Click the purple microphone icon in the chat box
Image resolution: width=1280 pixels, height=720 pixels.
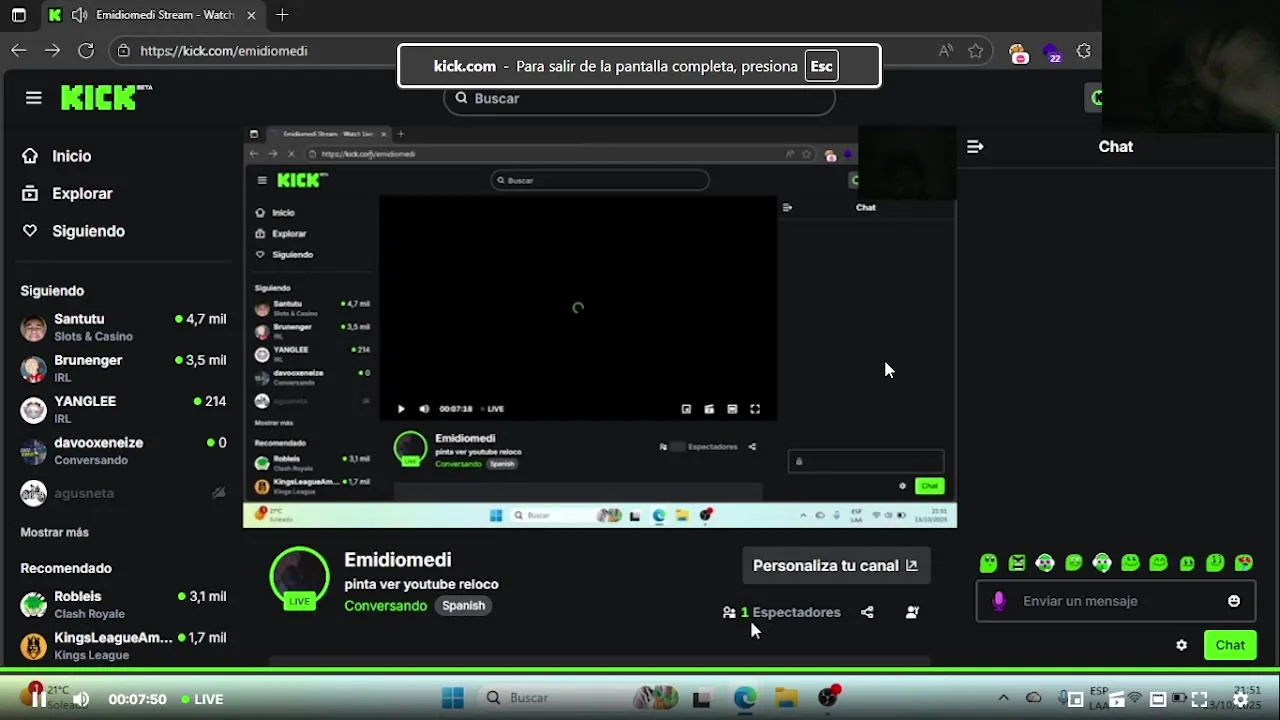[x=998, y=601]
